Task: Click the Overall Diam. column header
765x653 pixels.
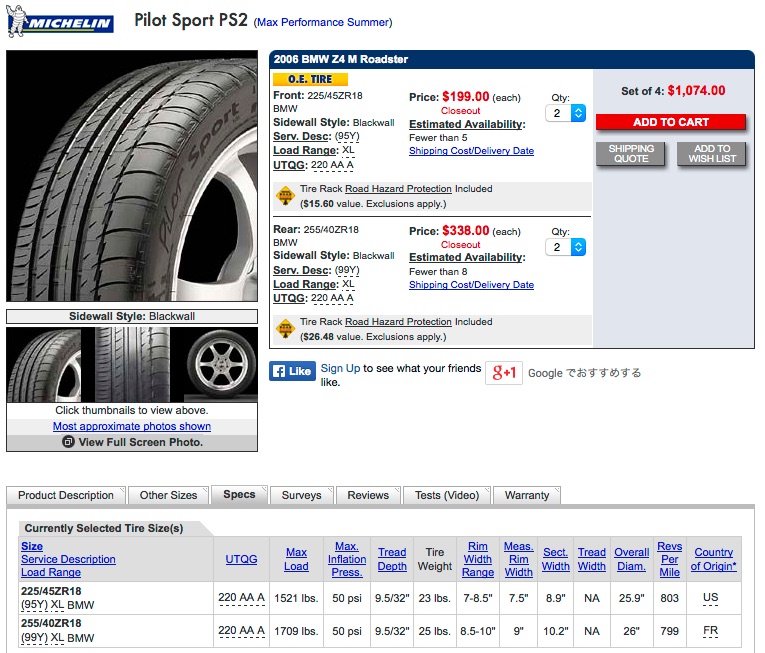Action: coord(631,559)
